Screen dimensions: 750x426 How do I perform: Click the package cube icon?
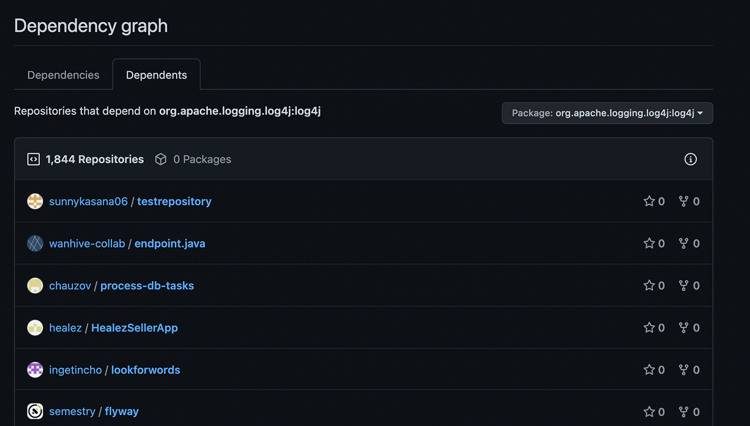161,159
